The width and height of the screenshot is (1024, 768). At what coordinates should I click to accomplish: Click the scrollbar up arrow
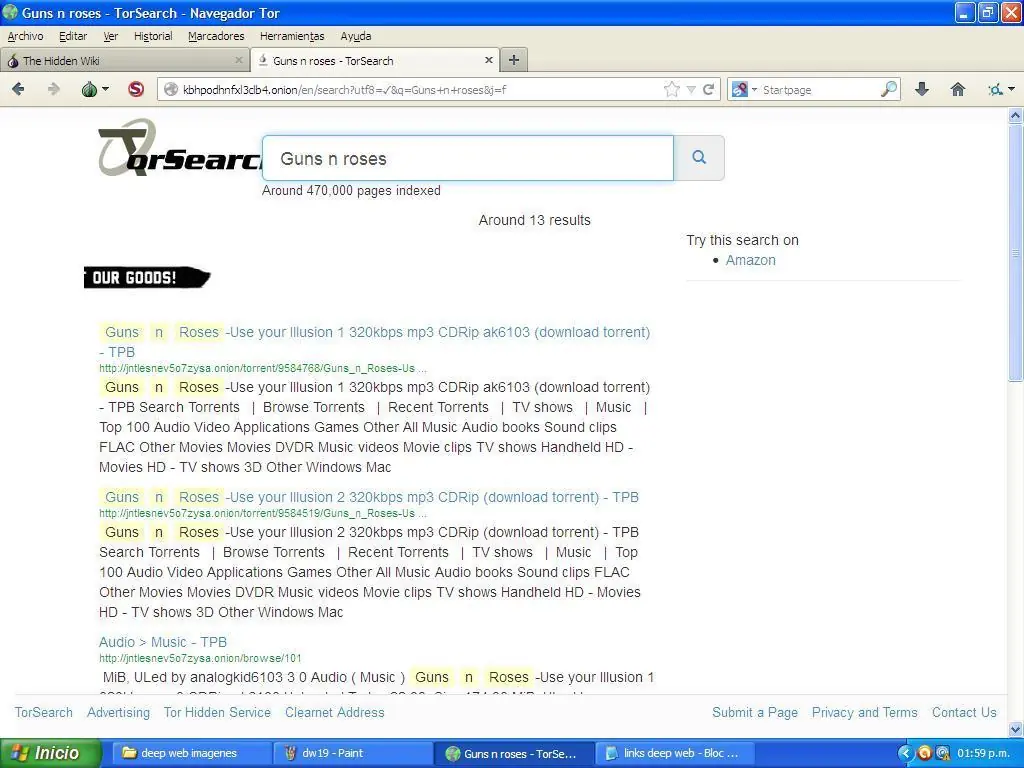1016,116
